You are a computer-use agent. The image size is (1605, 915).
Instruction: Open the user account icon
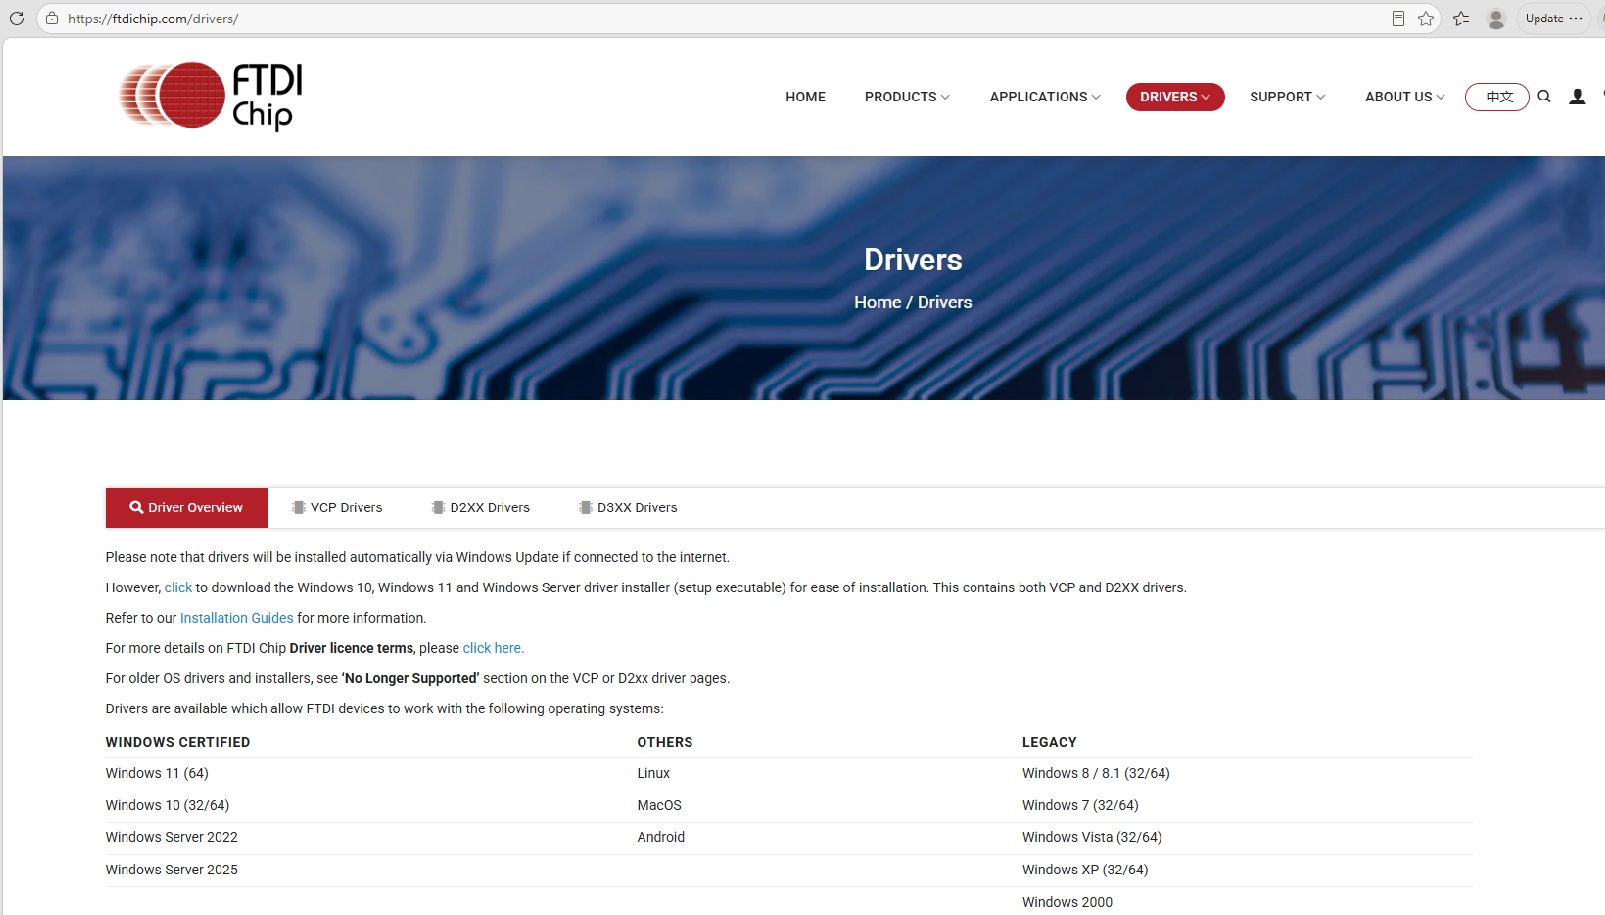[1577, 97]
